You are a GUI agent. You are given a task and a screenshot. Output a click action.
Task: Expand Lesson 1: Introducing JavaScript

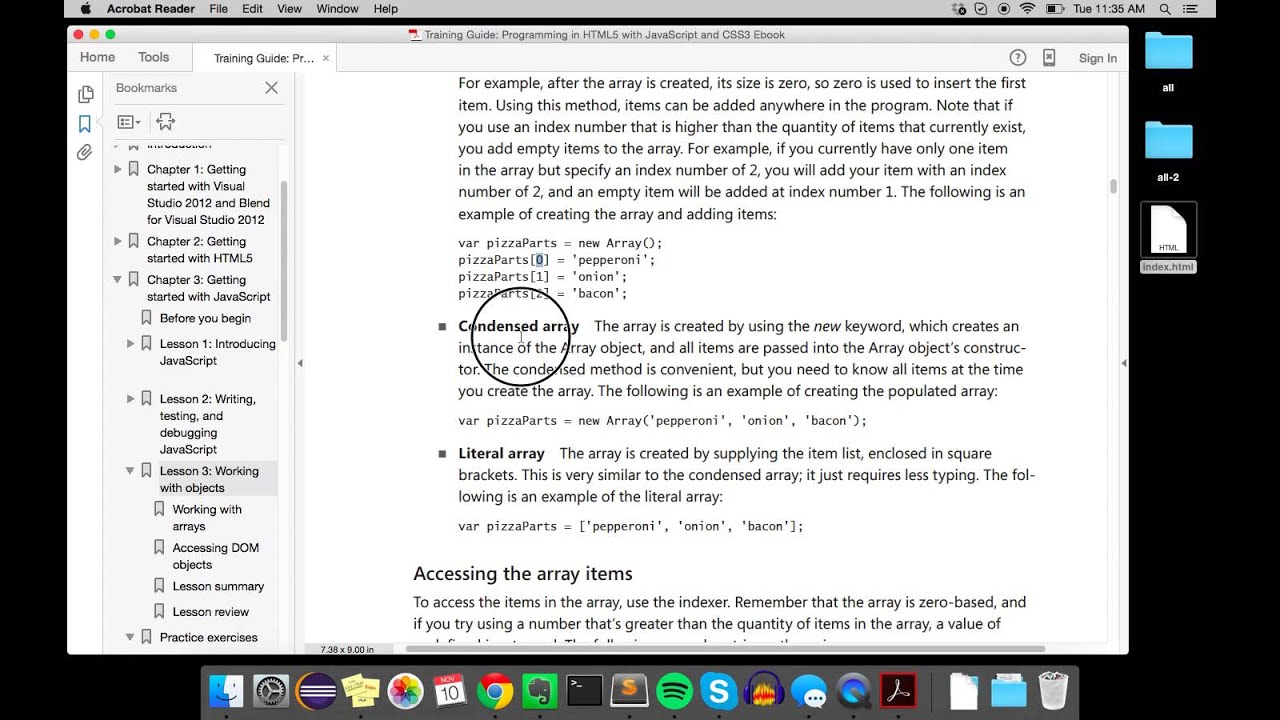131,343
